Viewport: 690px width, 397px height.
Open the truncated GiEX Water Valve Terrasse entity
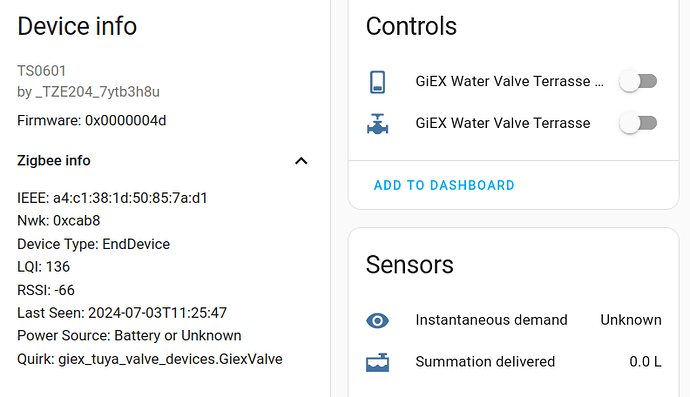tap(510, 81)
